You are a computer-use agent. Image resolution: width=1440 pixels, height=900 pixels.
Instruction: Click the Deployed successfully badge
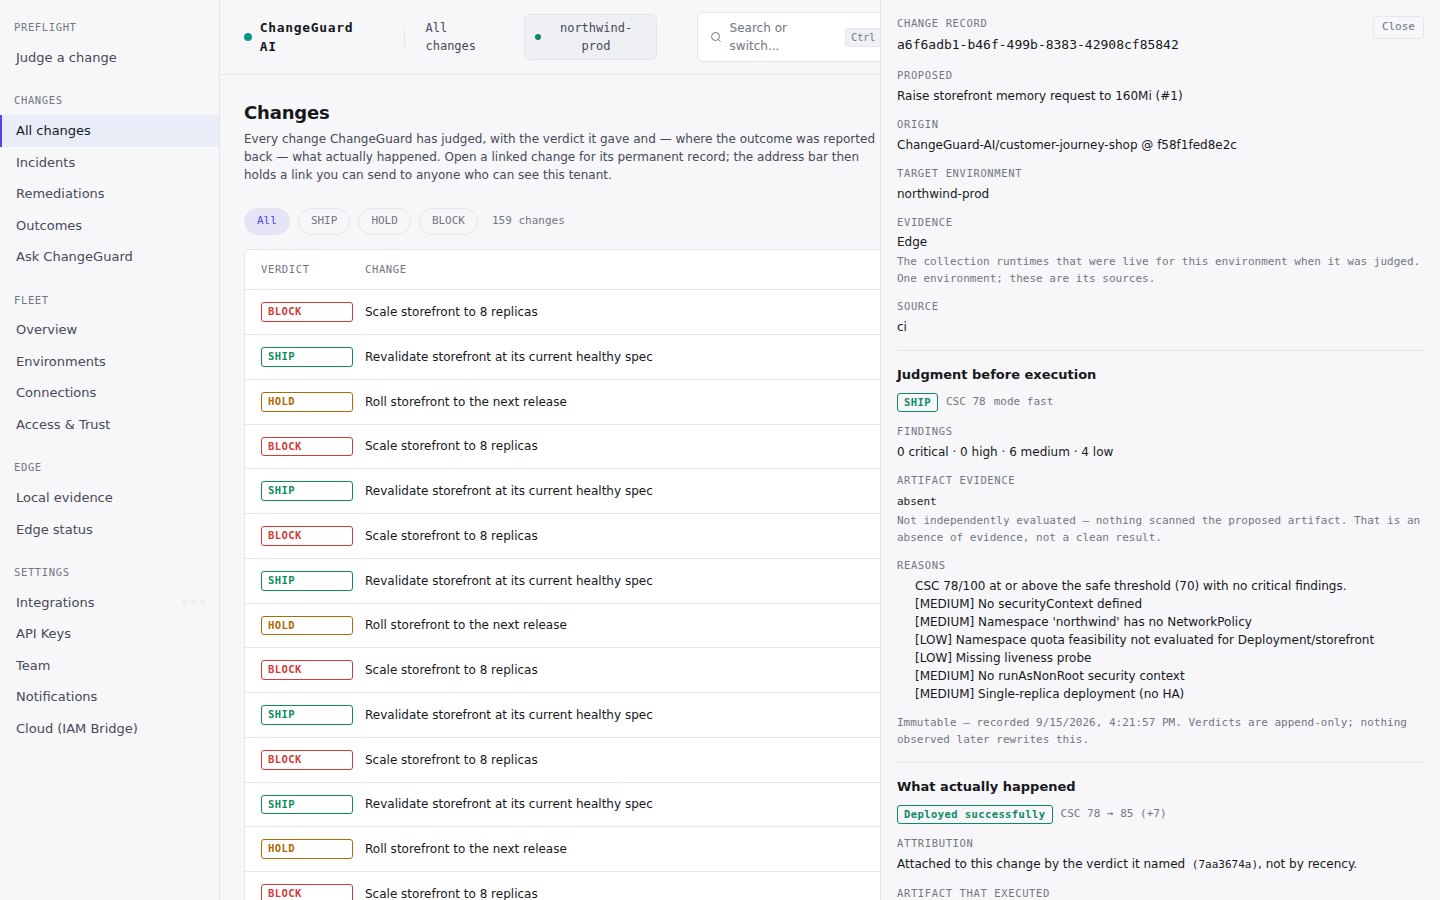(975, 814)
